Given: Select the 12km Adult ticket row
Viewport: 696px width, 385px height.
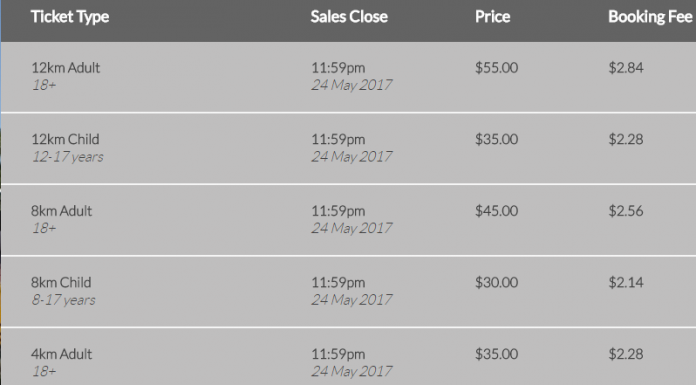Looking at the screenshot, I should pos(348,77).
